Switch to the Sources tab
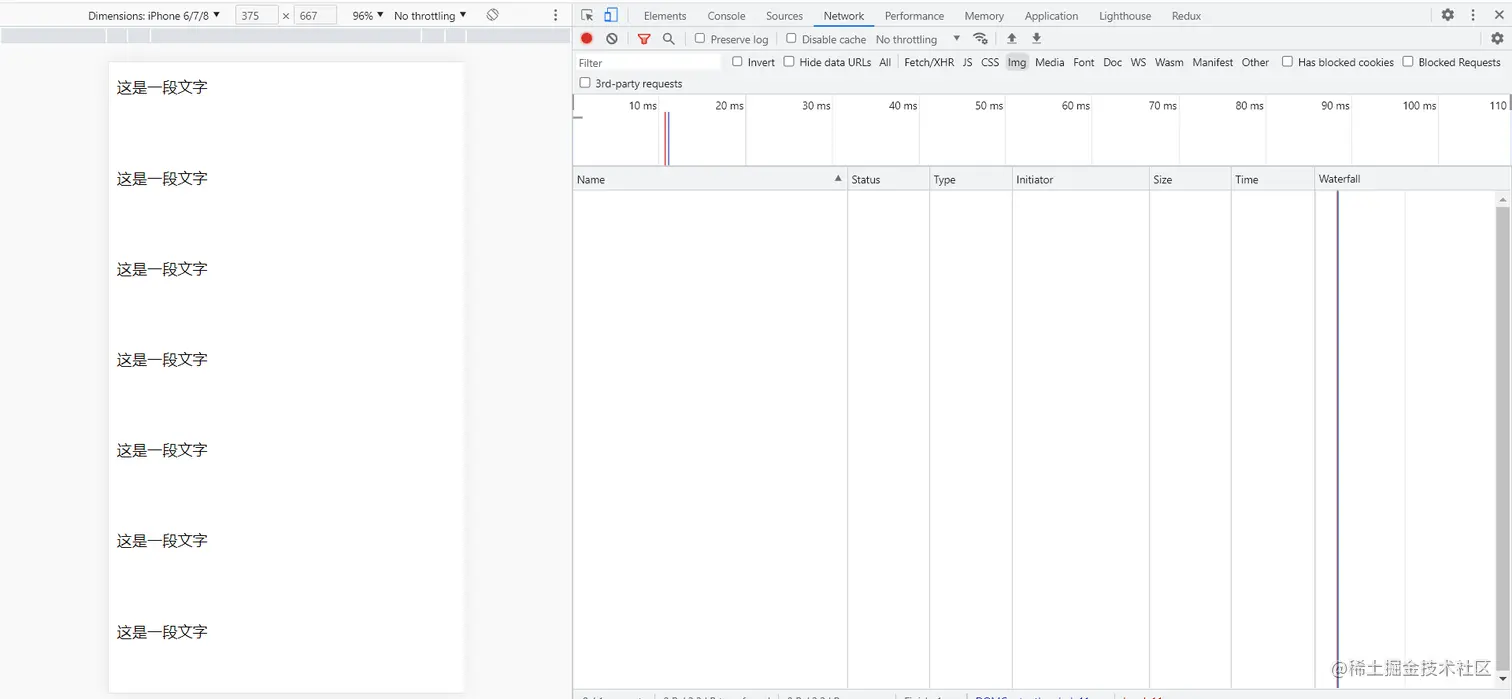Screen dimensions: 1512x699 (x=784, y=16)
